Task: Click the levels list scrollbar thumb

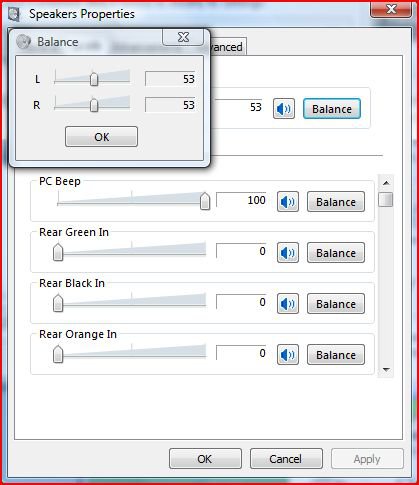Action: pos(386,199)
